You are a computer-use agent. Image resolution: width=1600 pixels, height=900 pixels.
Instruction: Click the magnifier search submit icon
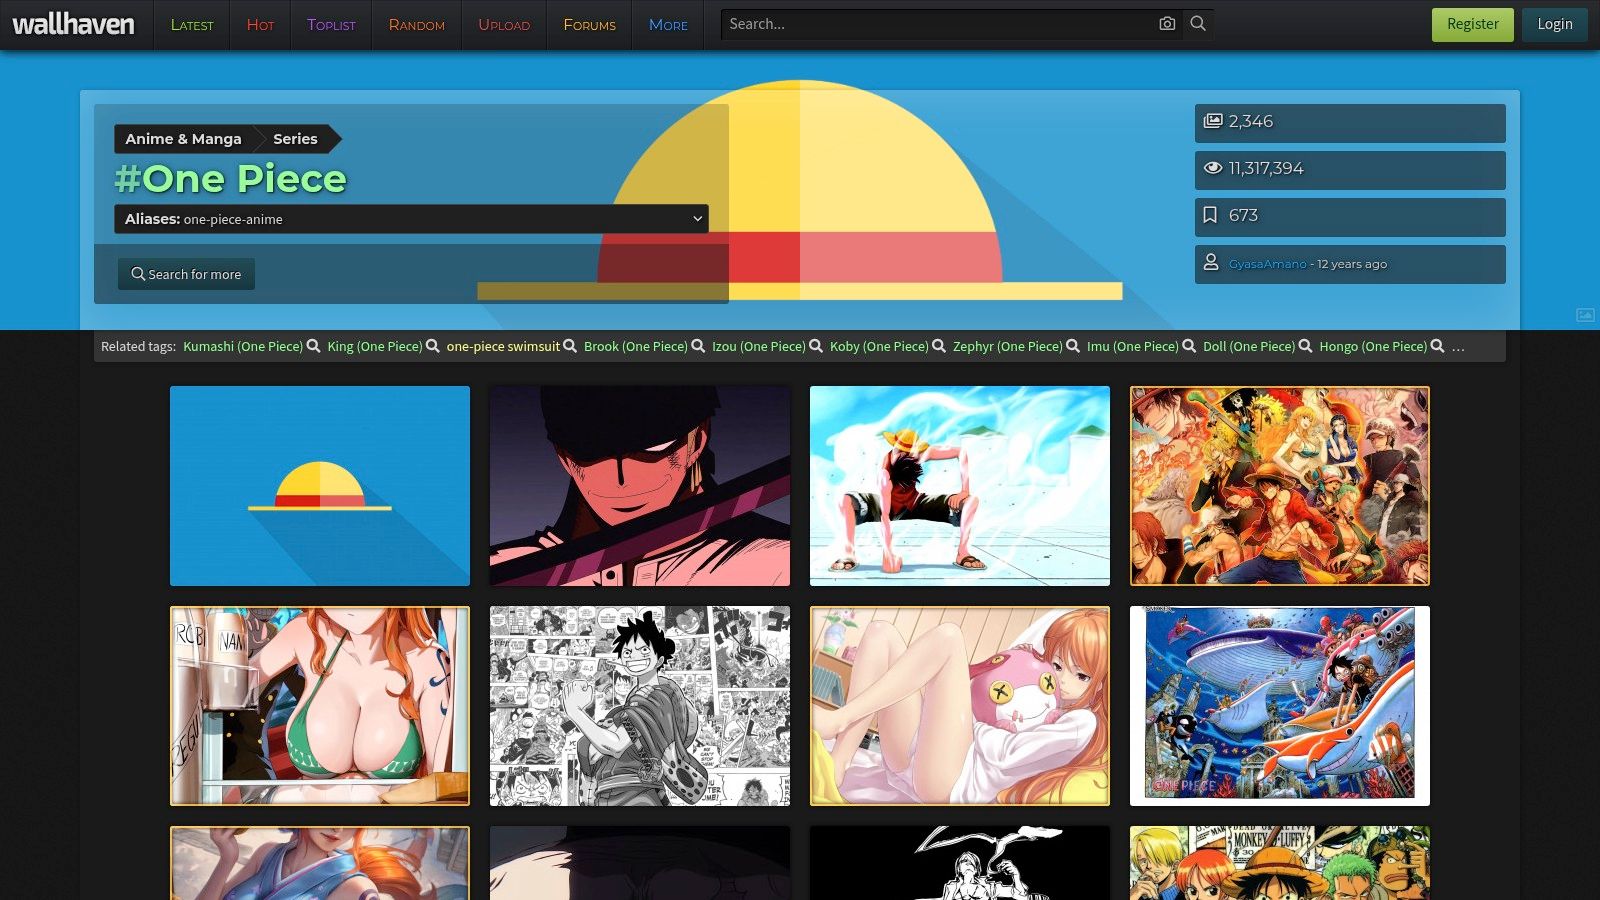point(1198,24)
